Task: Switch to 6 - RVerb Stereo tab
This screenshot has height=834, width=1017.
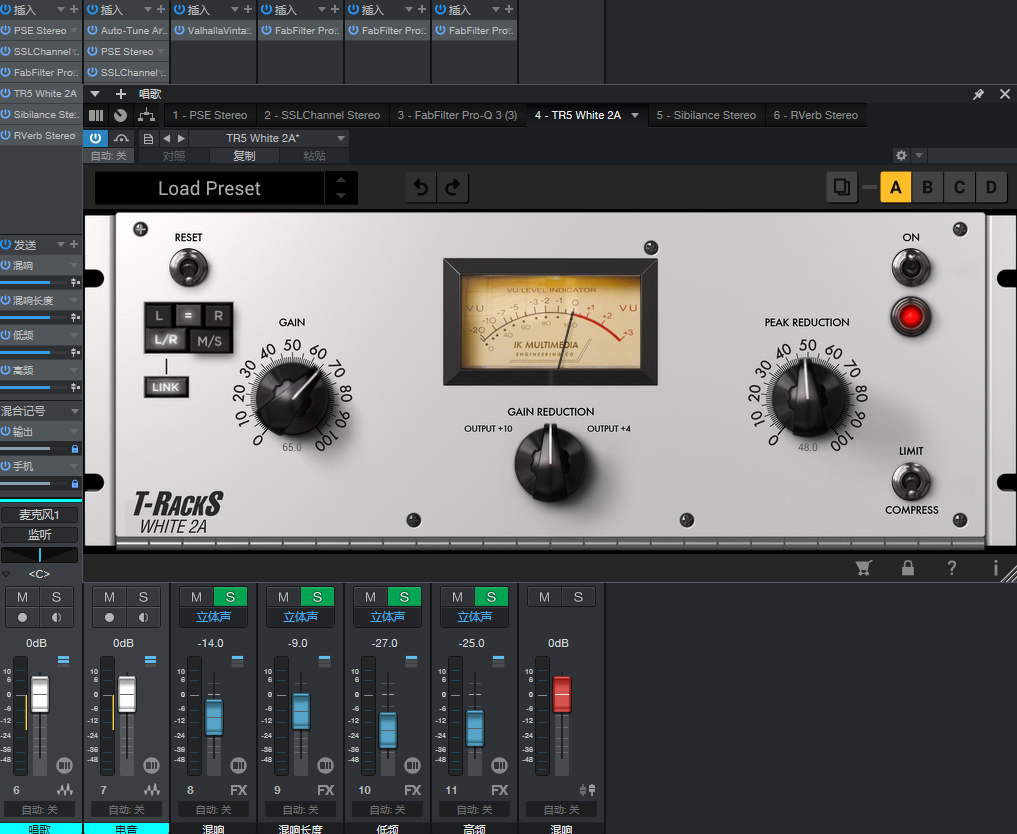Action: coord(816,115)
